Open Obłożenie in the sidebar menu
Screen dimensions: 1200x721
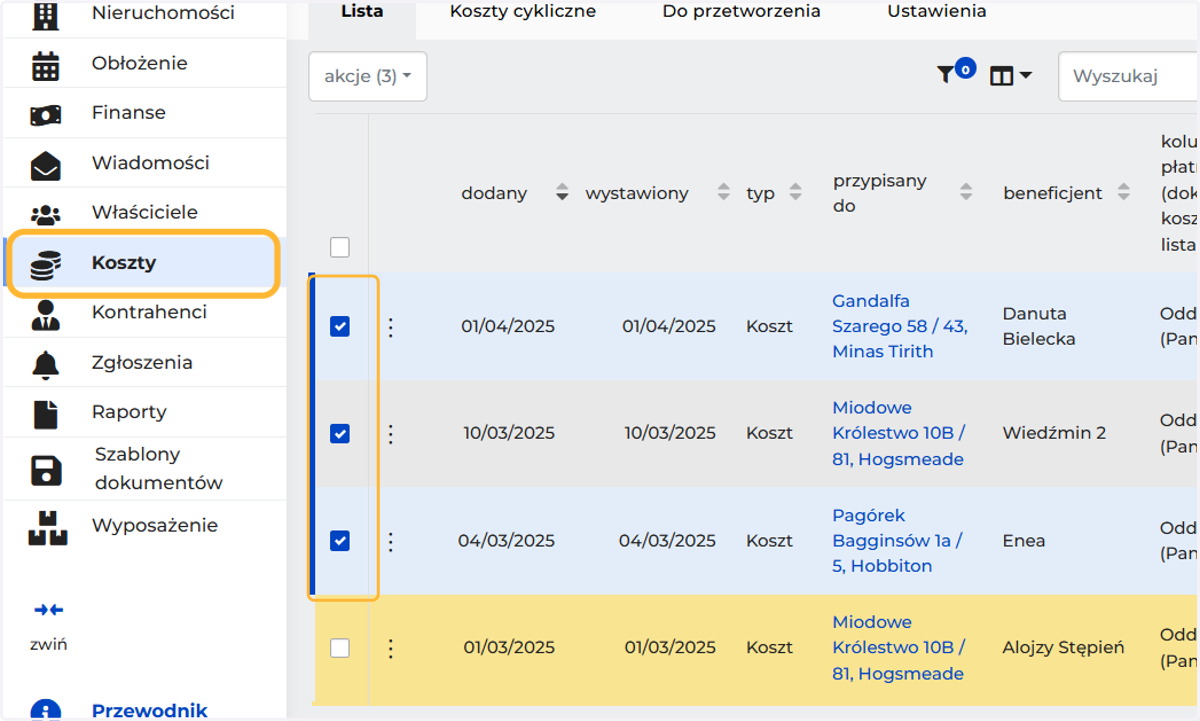140,63
